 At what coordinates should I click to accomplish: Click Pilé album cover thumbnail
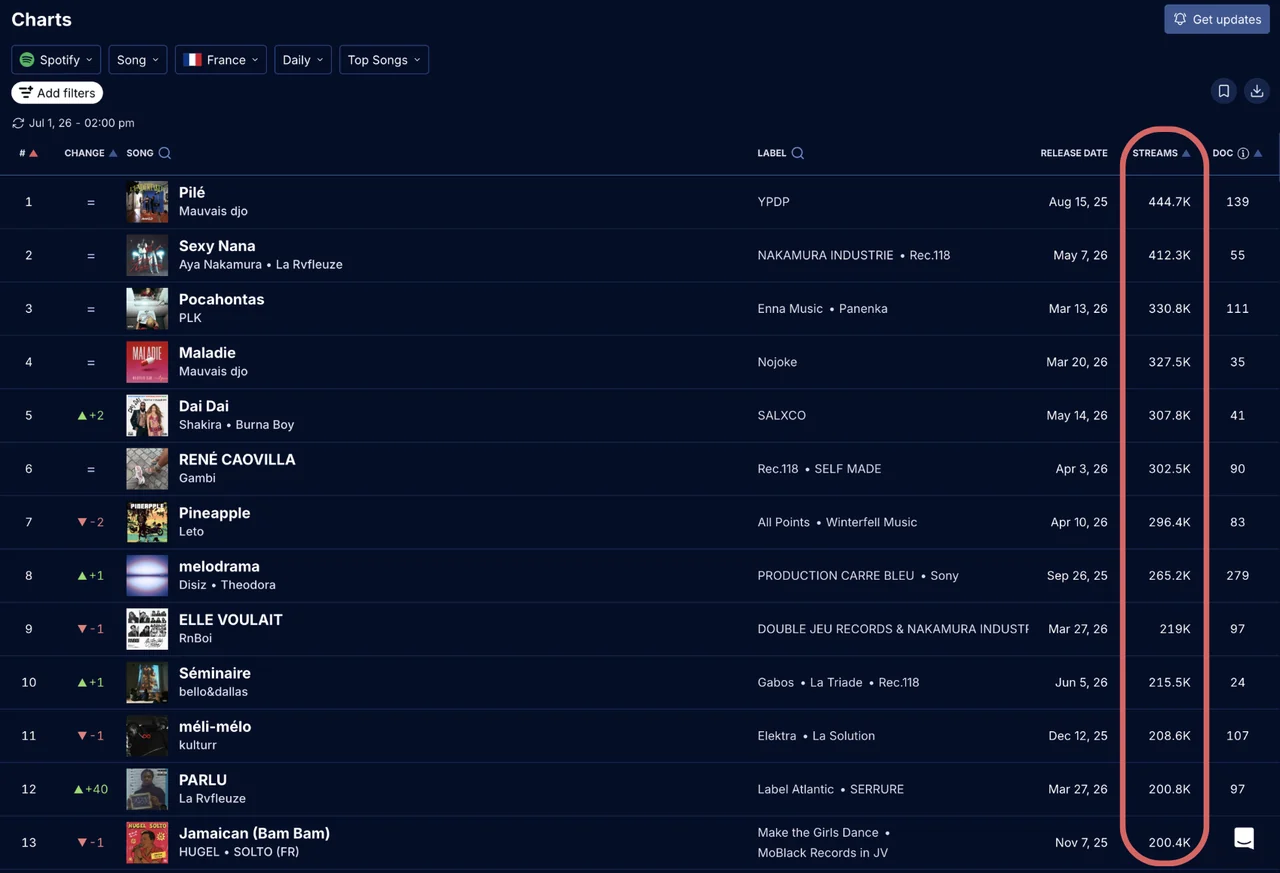point(147,202)
